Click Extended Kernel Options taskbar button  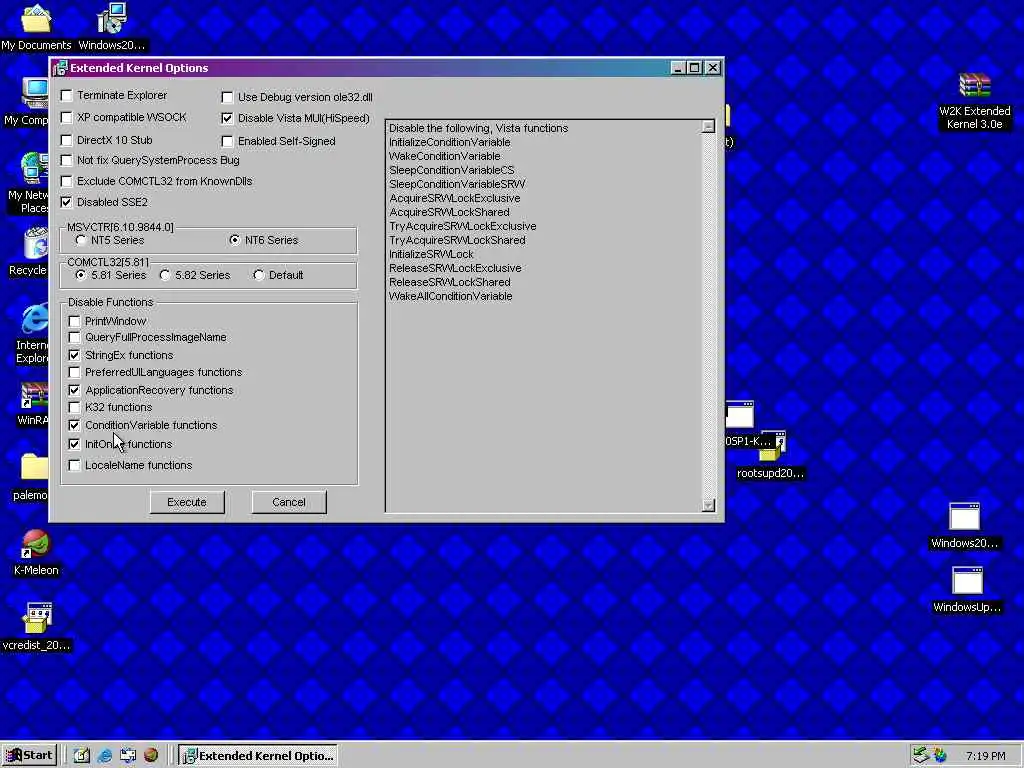pyautogui.click(x=258, y=756)
